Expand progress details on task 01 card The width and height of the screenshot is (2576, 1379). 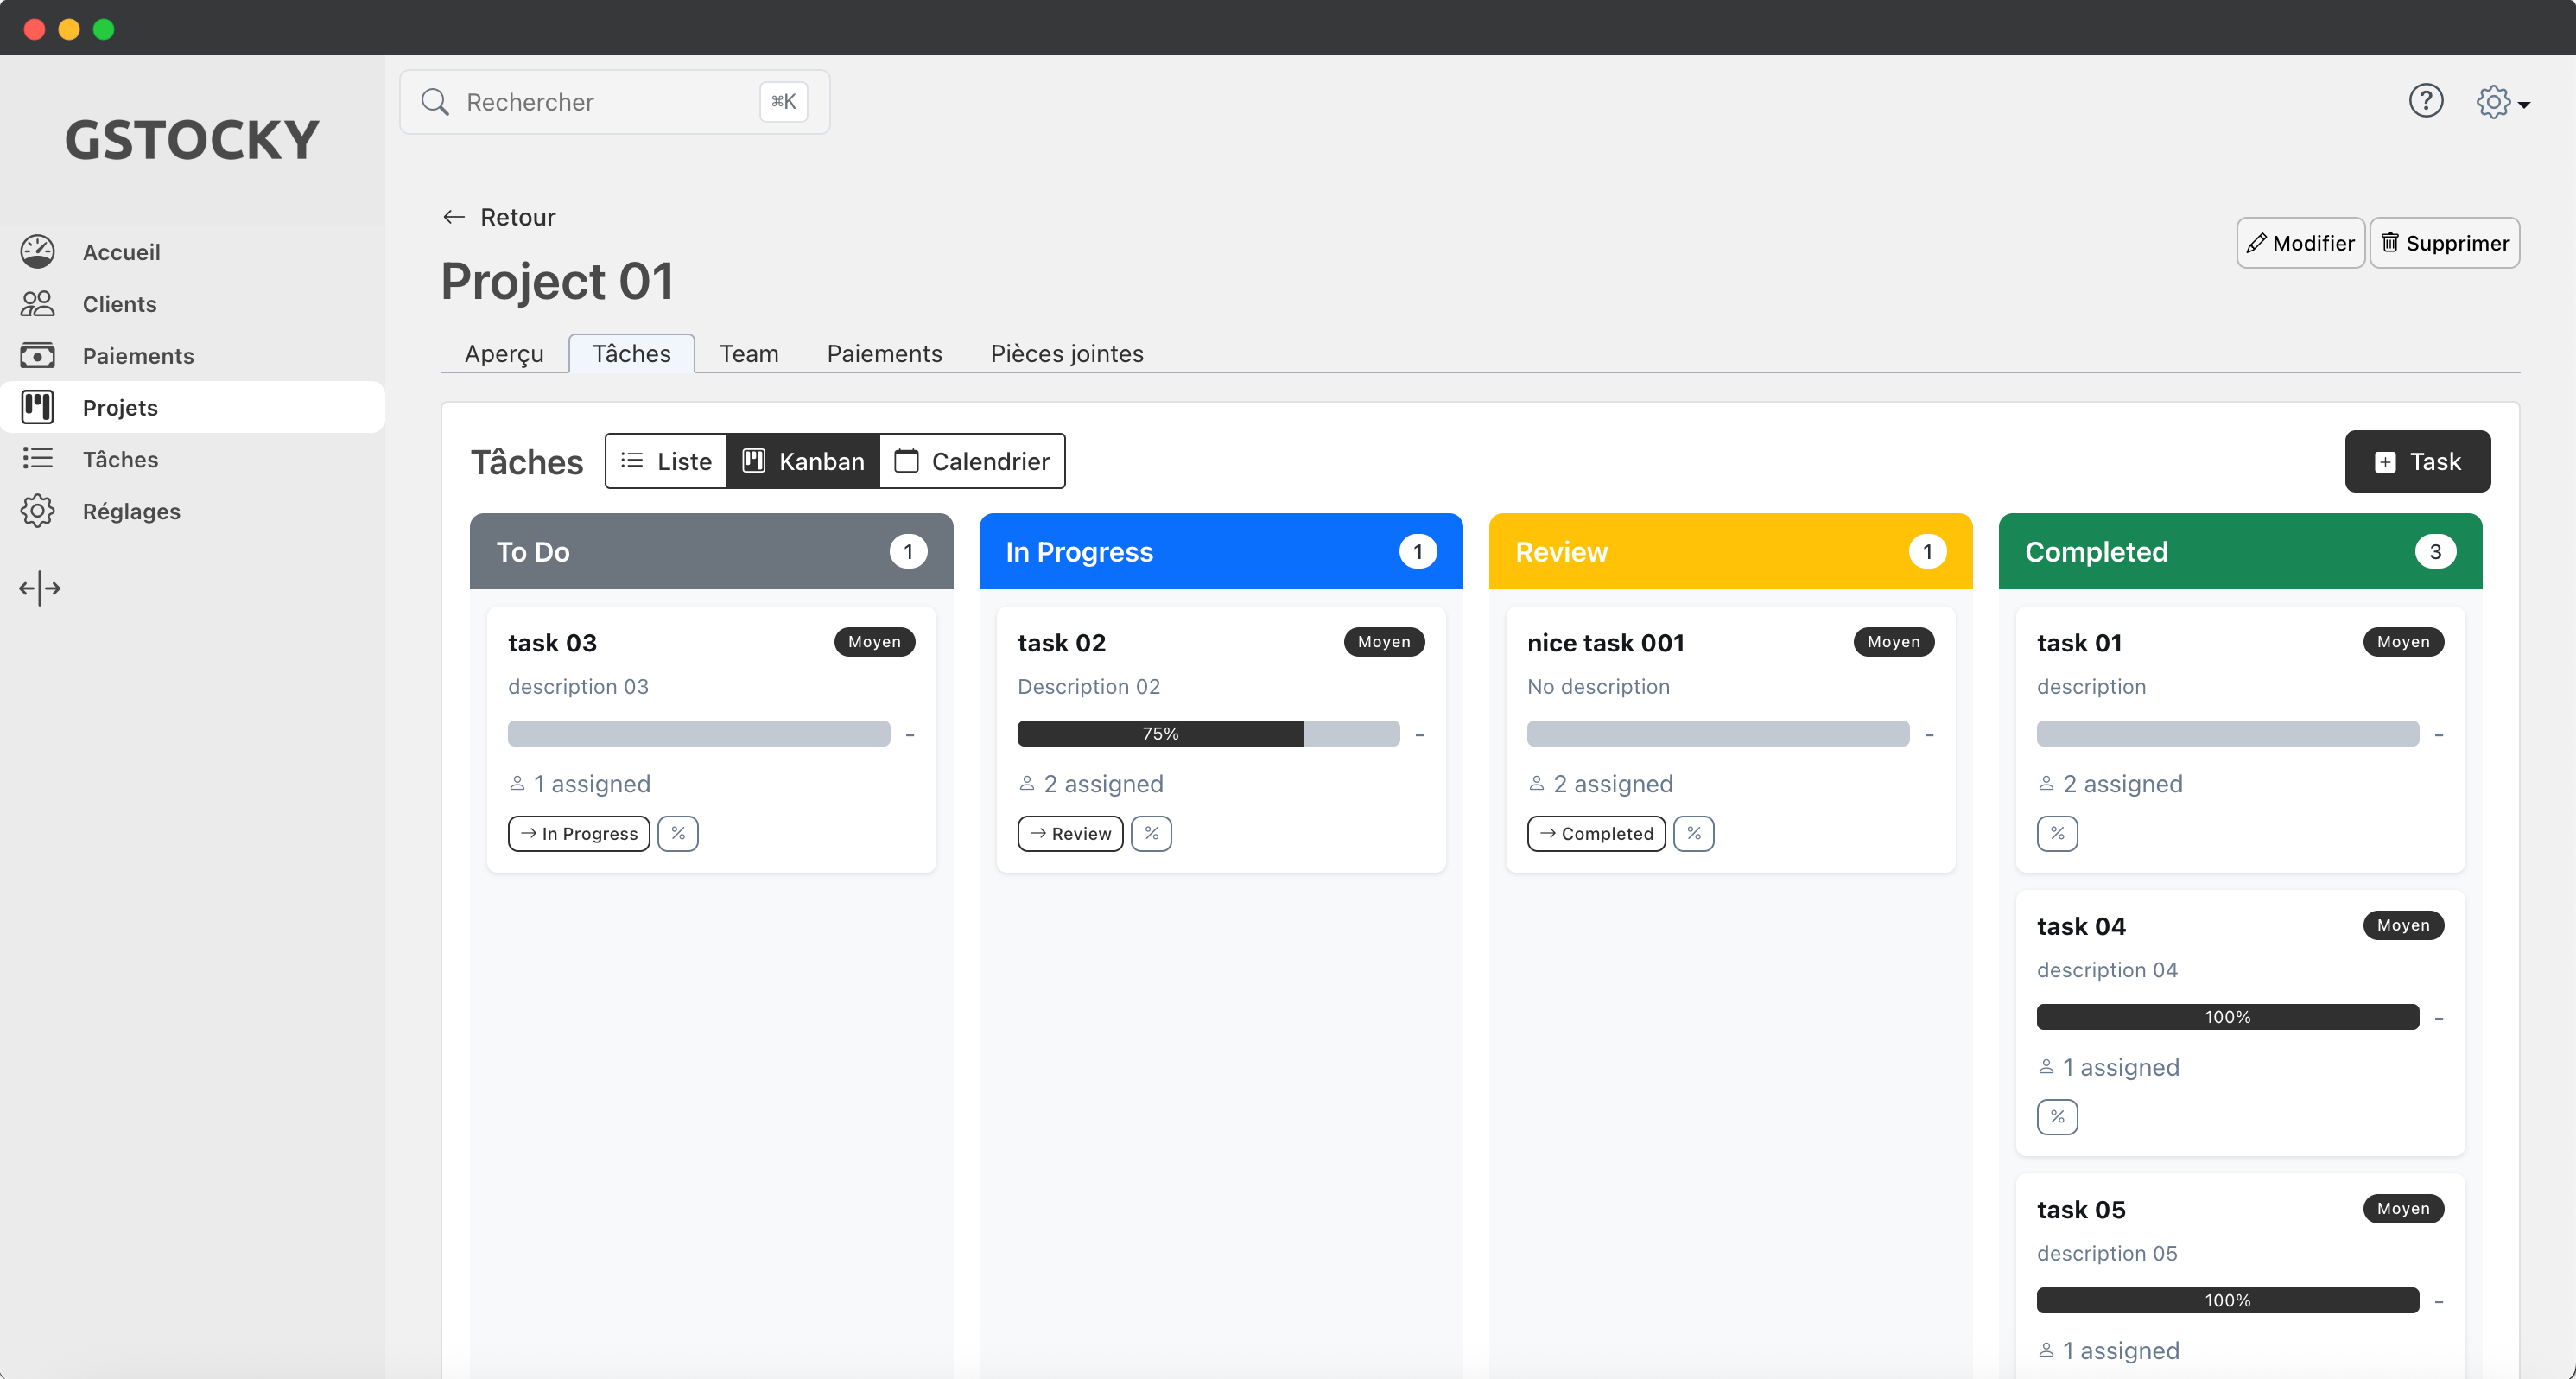[2057, 833]
